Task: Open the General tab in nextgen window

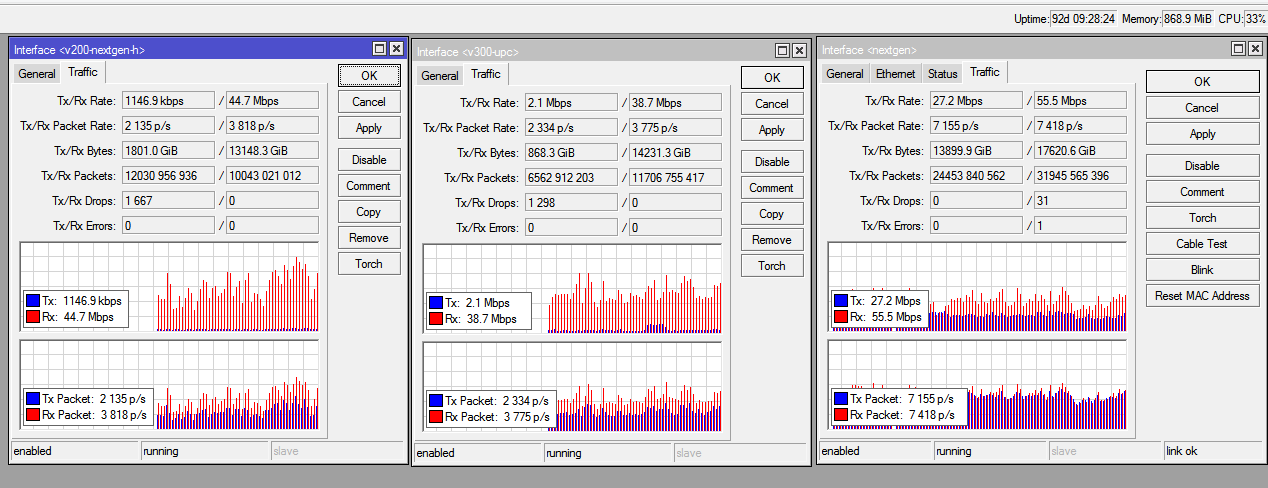Action: (845, 74)
